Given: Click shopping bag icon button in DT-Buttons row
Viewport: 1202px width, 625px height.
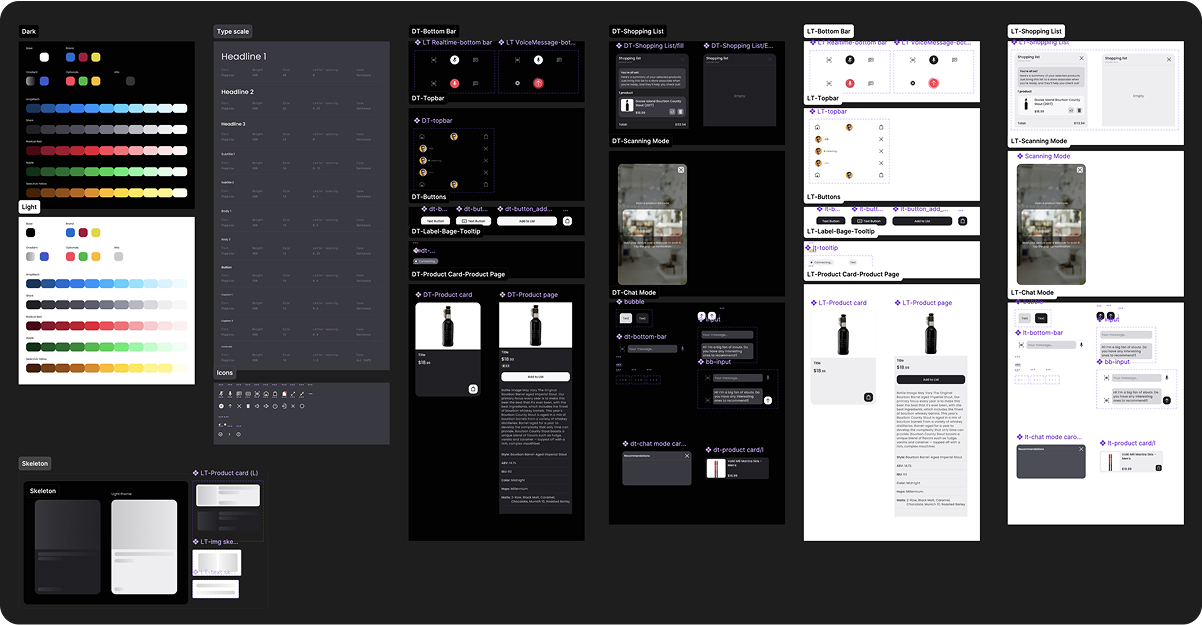Looking at the screenshot, I should click(567, 220).
